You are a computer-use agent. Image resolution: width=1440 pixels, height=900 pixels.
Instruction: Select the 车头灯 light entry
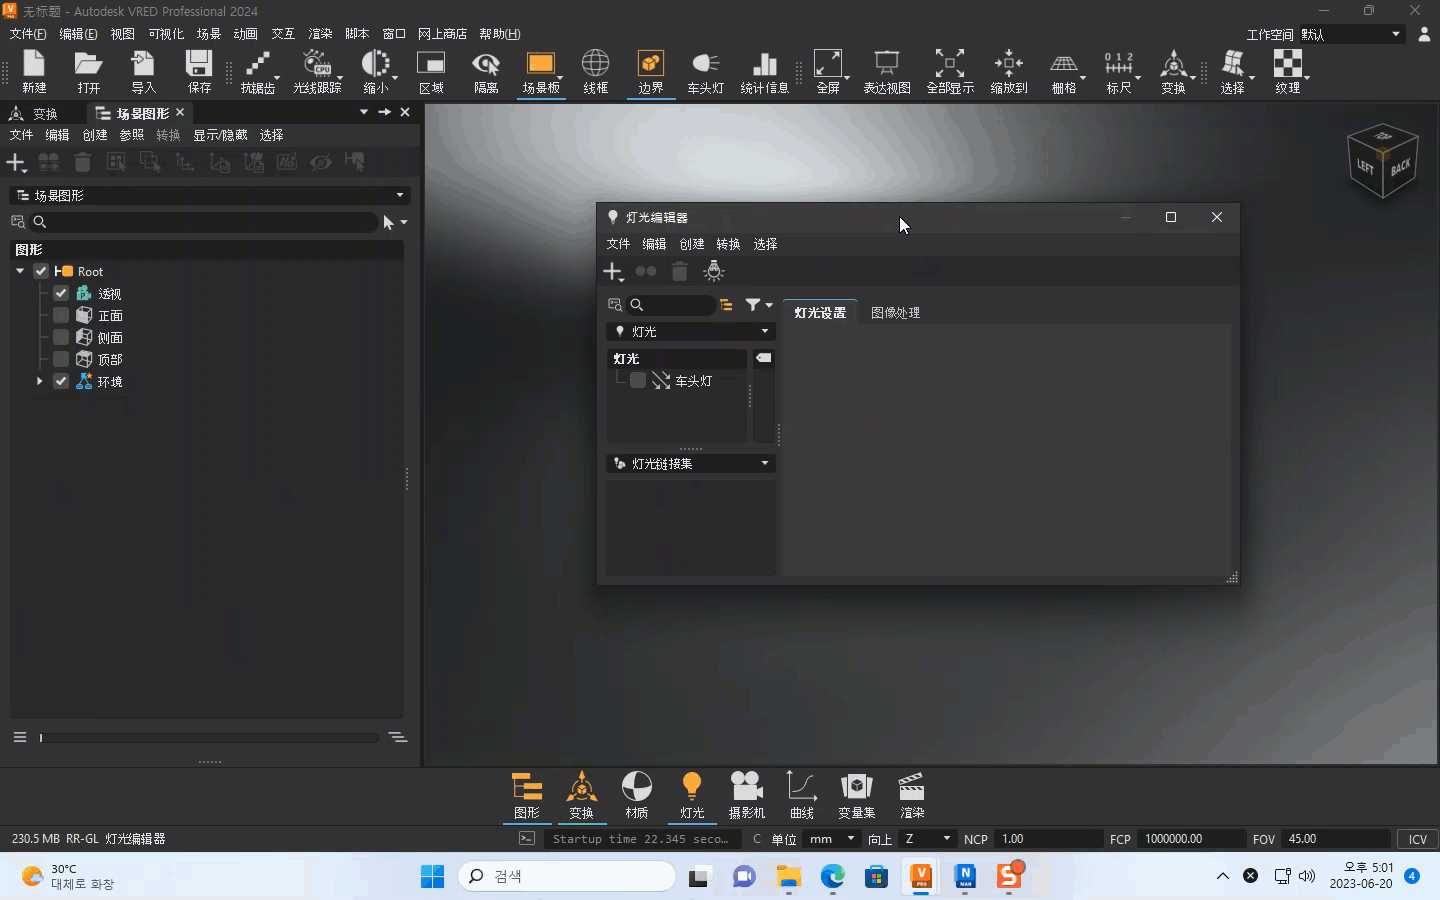click(x=693, y=381)
